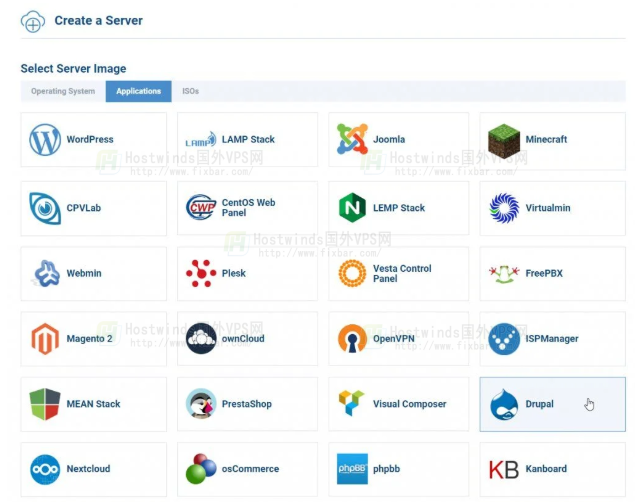Click the red Plesk dots icon
This screenshot has height=502, width=635.
(x=201, y=273)
